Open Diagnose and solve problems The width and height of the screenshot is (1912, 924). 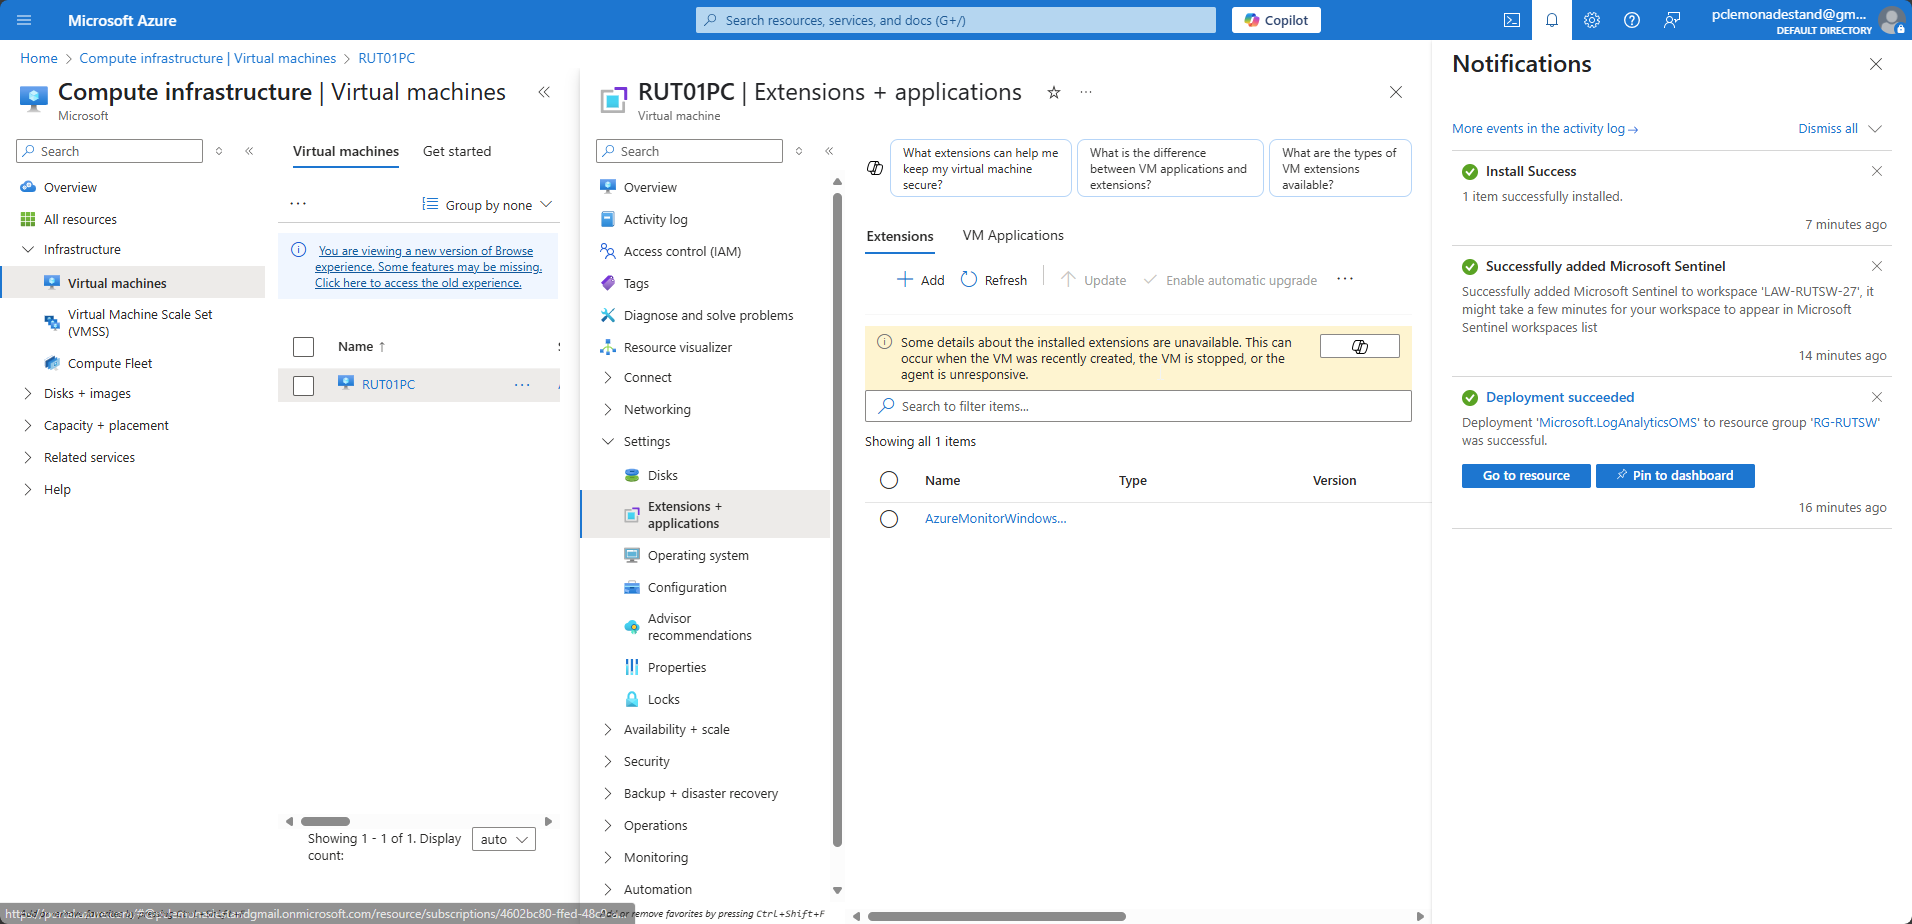(708, 315)
